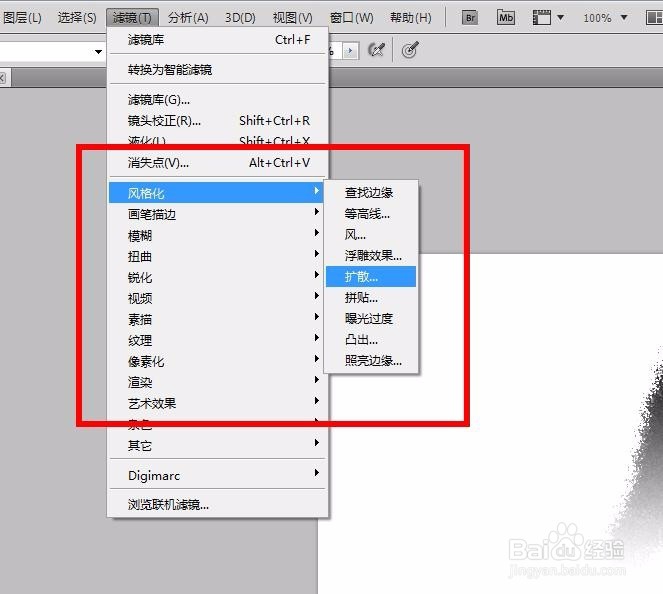
Task: Choose 消失点(V)... filter
Action: [x=218, y=163]
